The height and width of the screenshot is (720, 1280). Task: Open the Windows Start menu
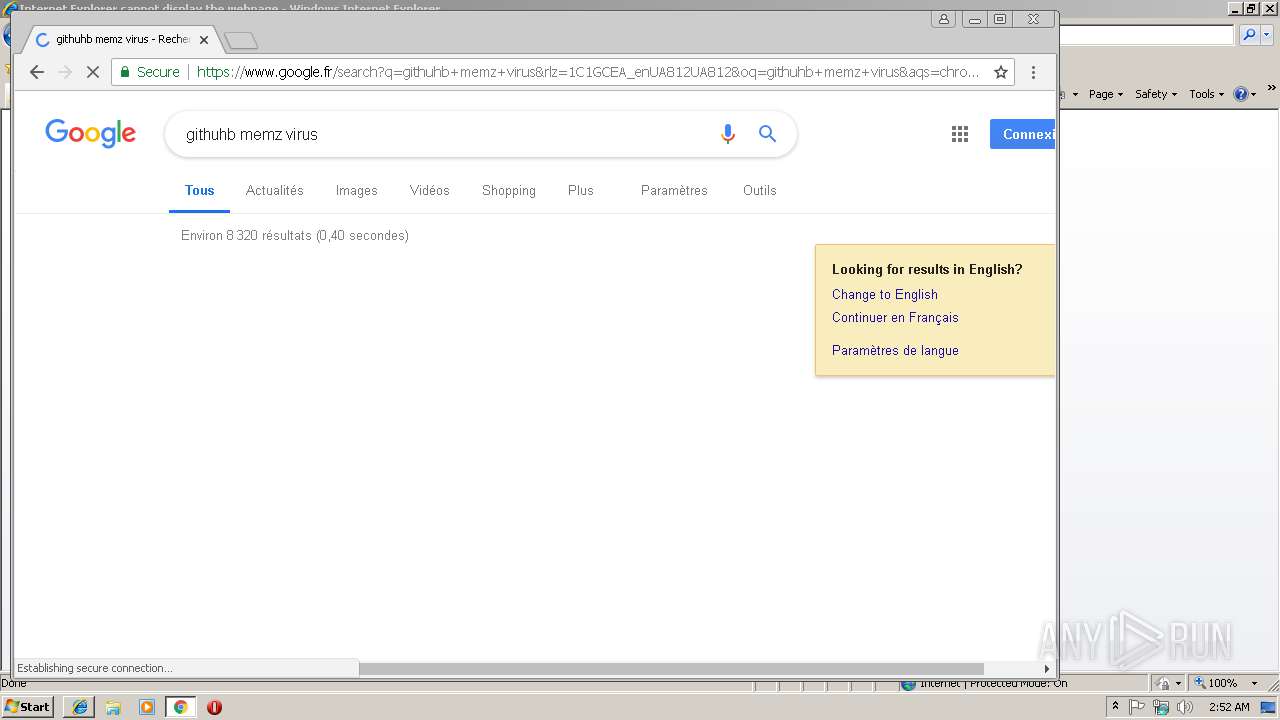[28, 707]
